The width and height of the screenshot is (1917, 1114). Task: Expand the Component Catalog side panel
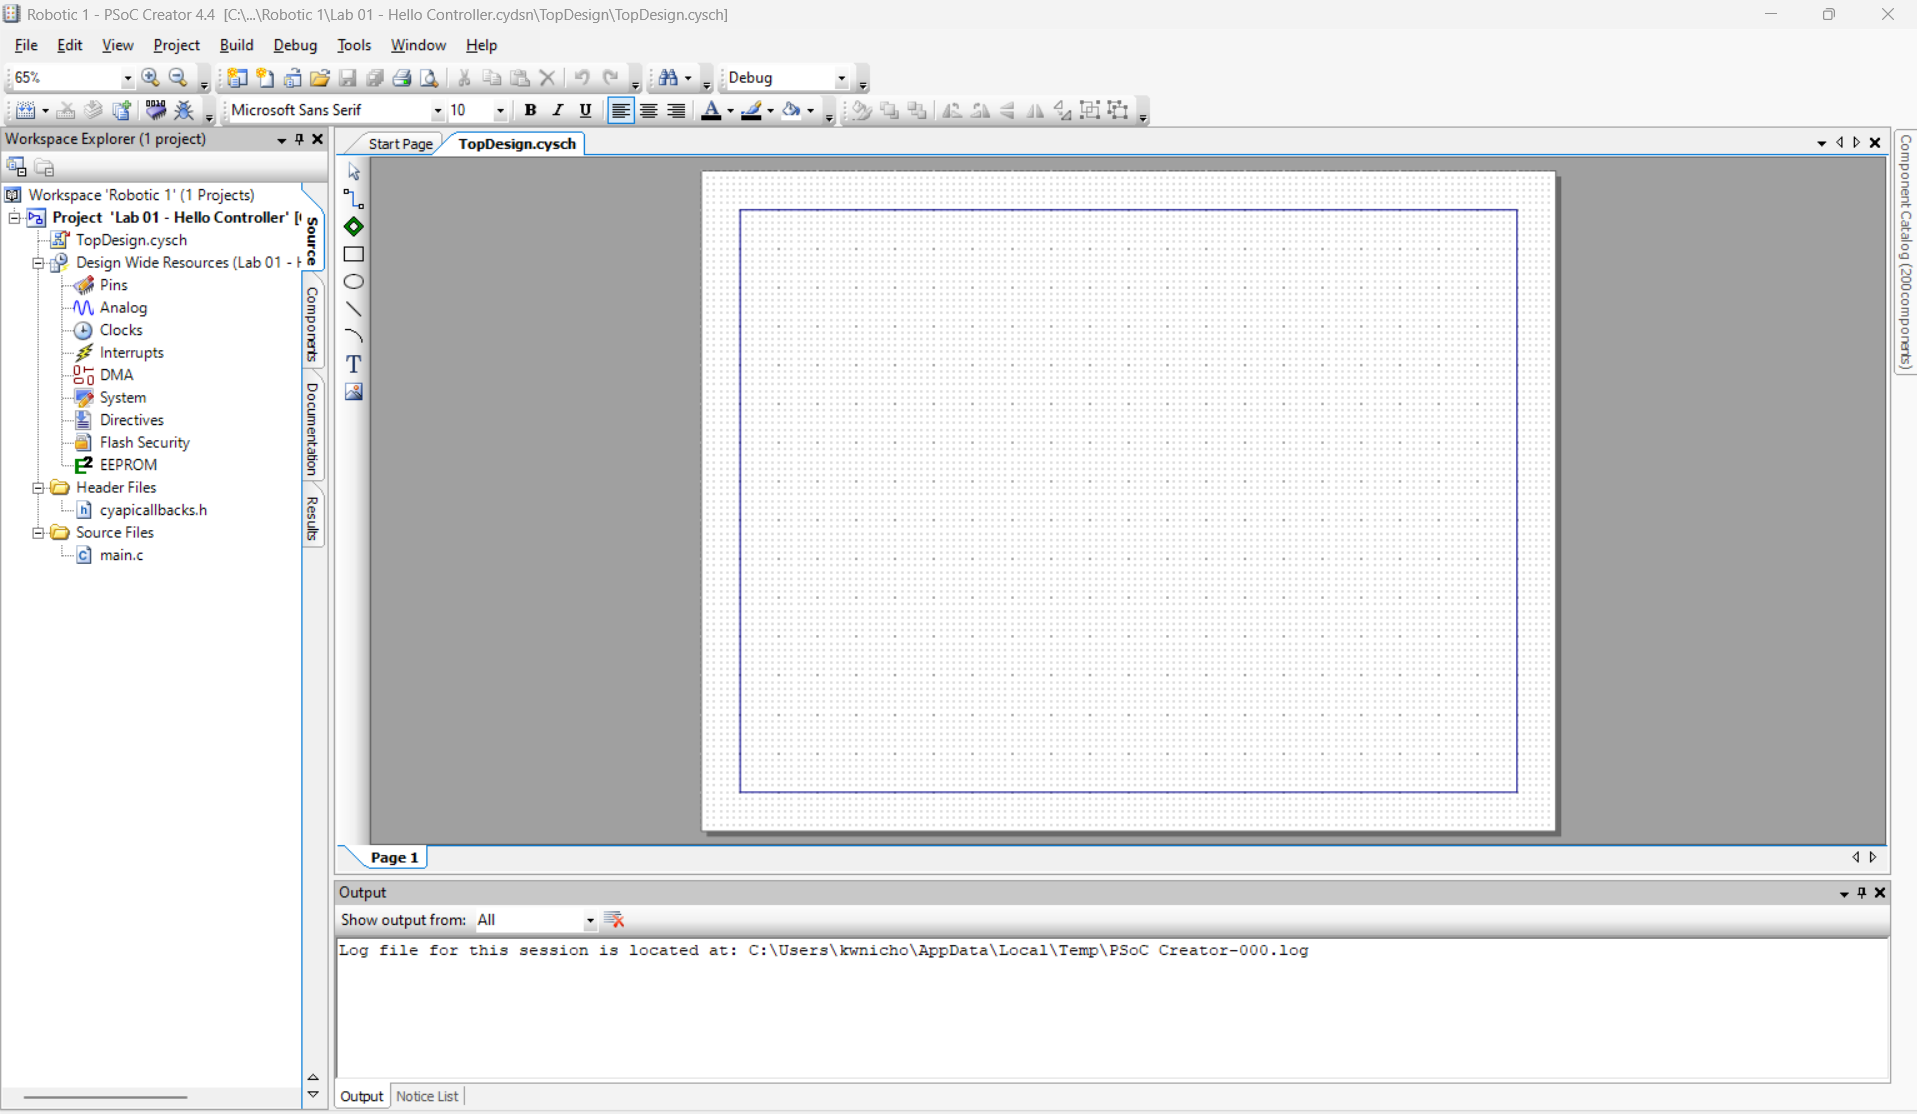pos(1905,252)
